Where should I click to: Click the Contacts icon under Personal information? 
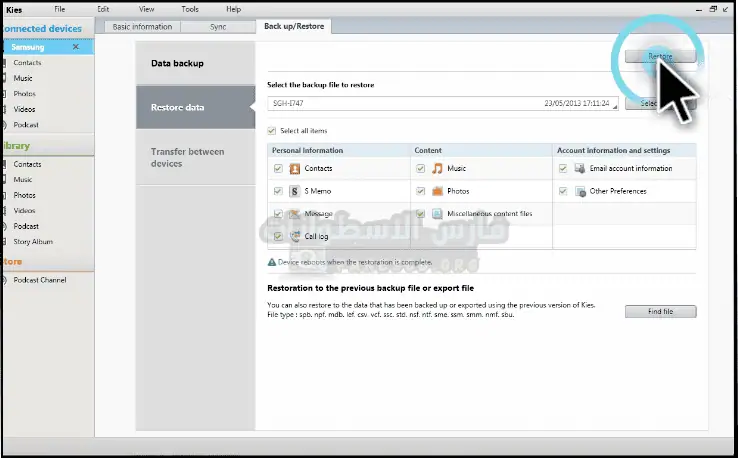click(295, 168)
